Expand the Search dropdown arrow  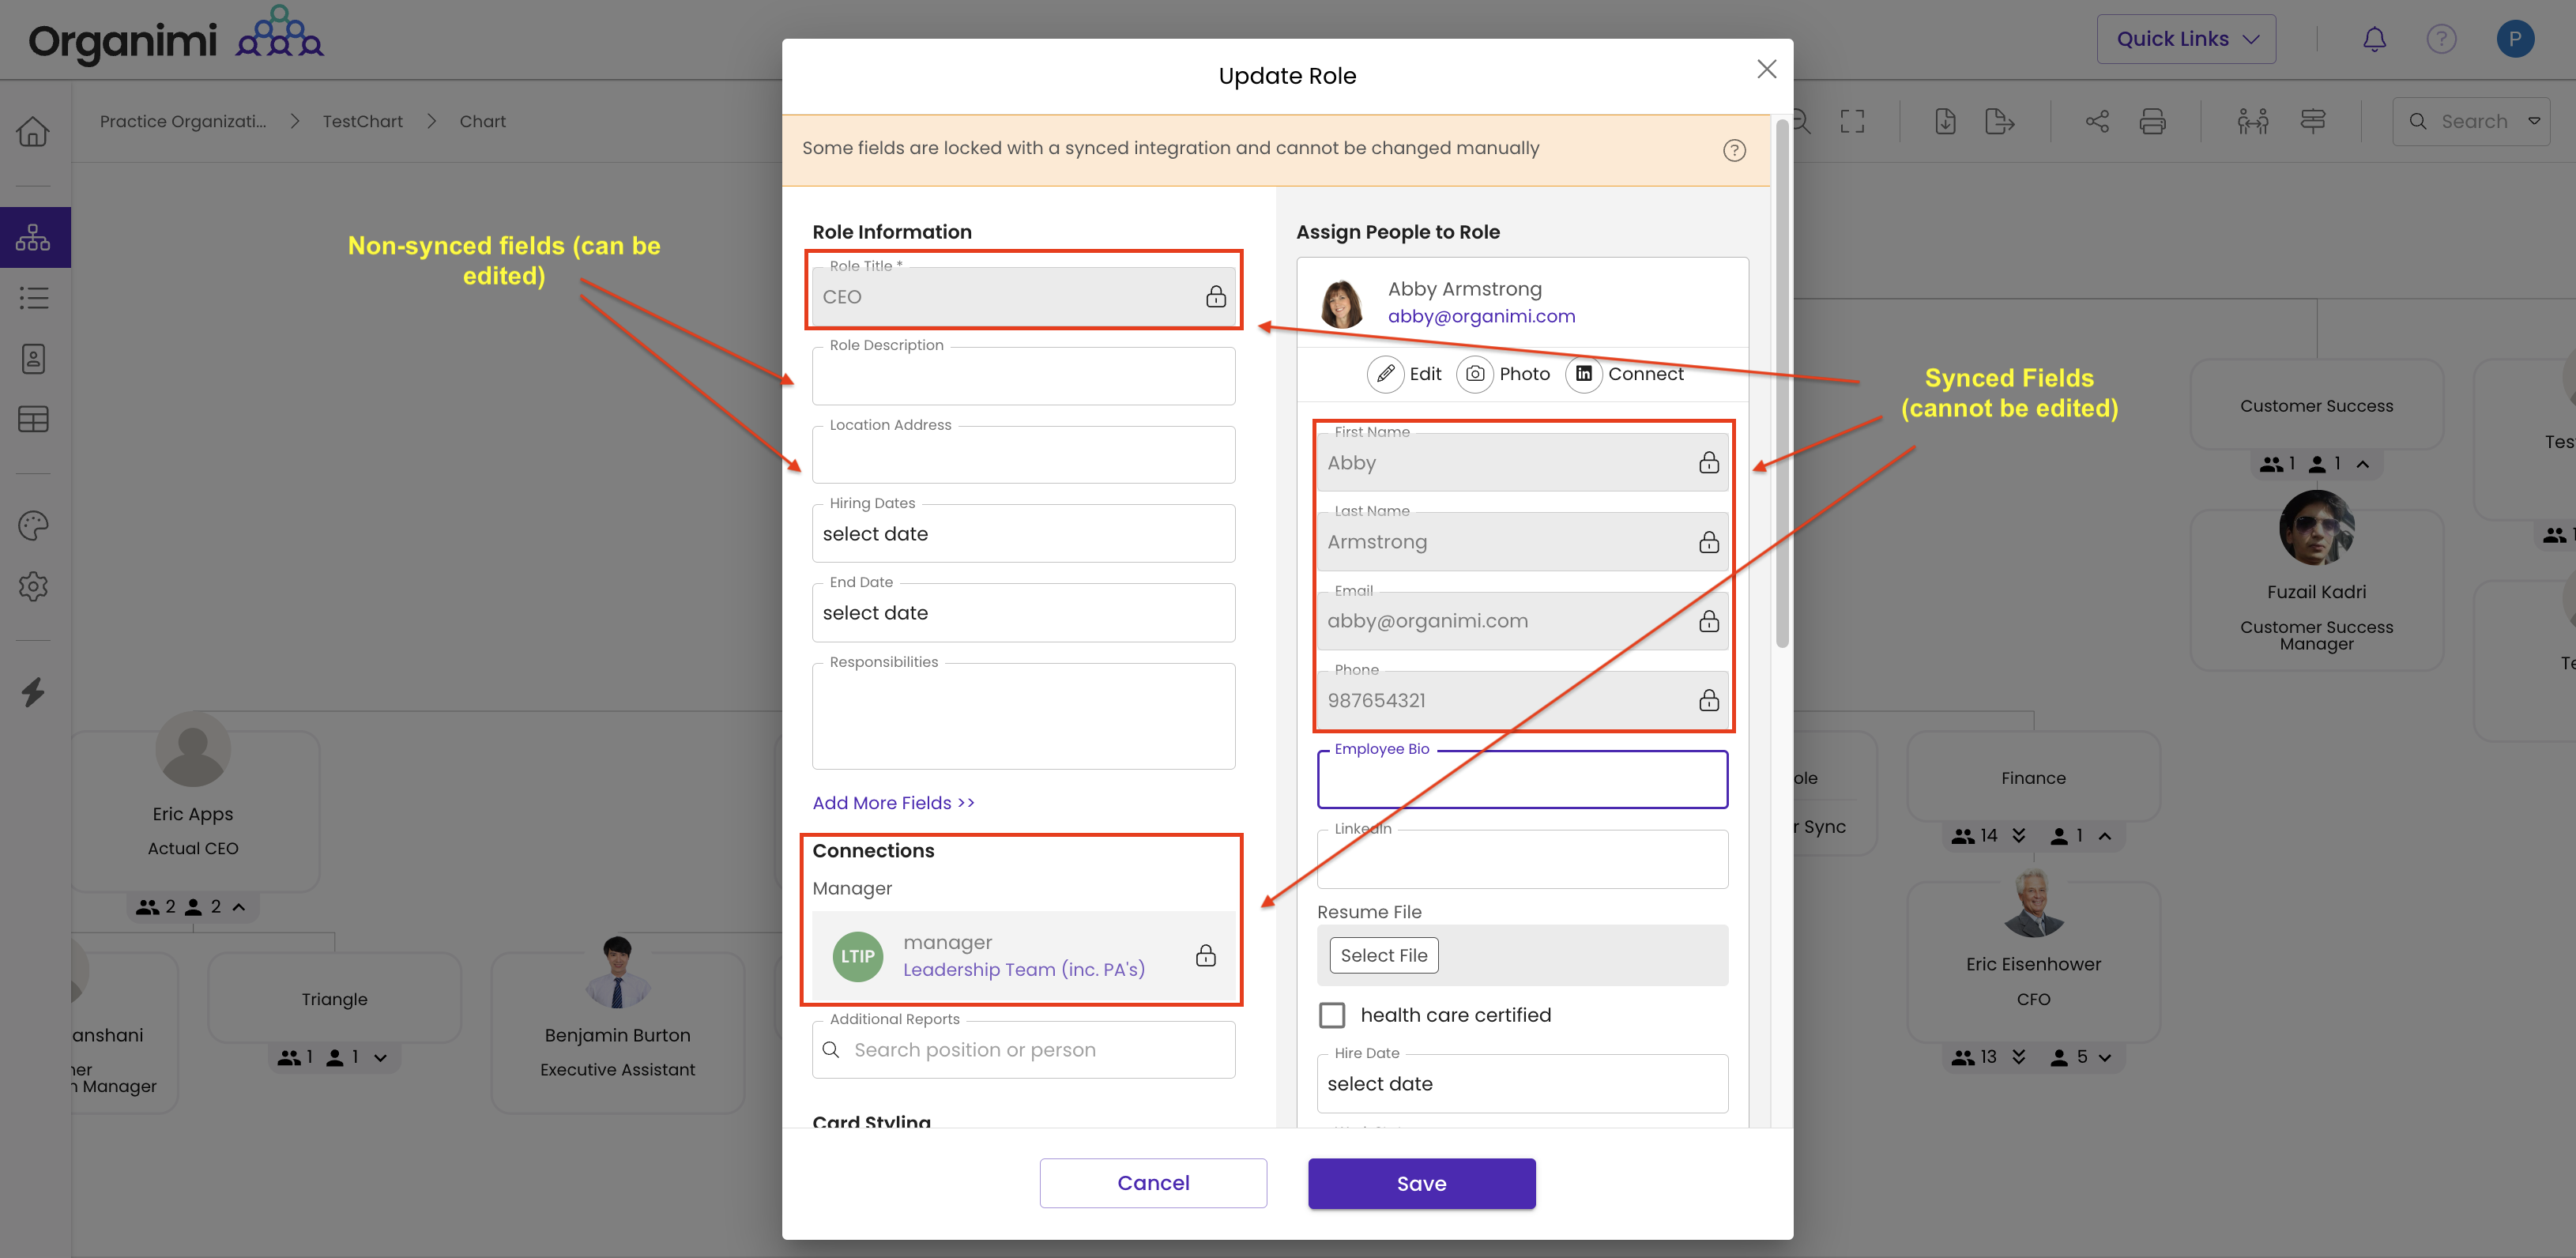2534,121
